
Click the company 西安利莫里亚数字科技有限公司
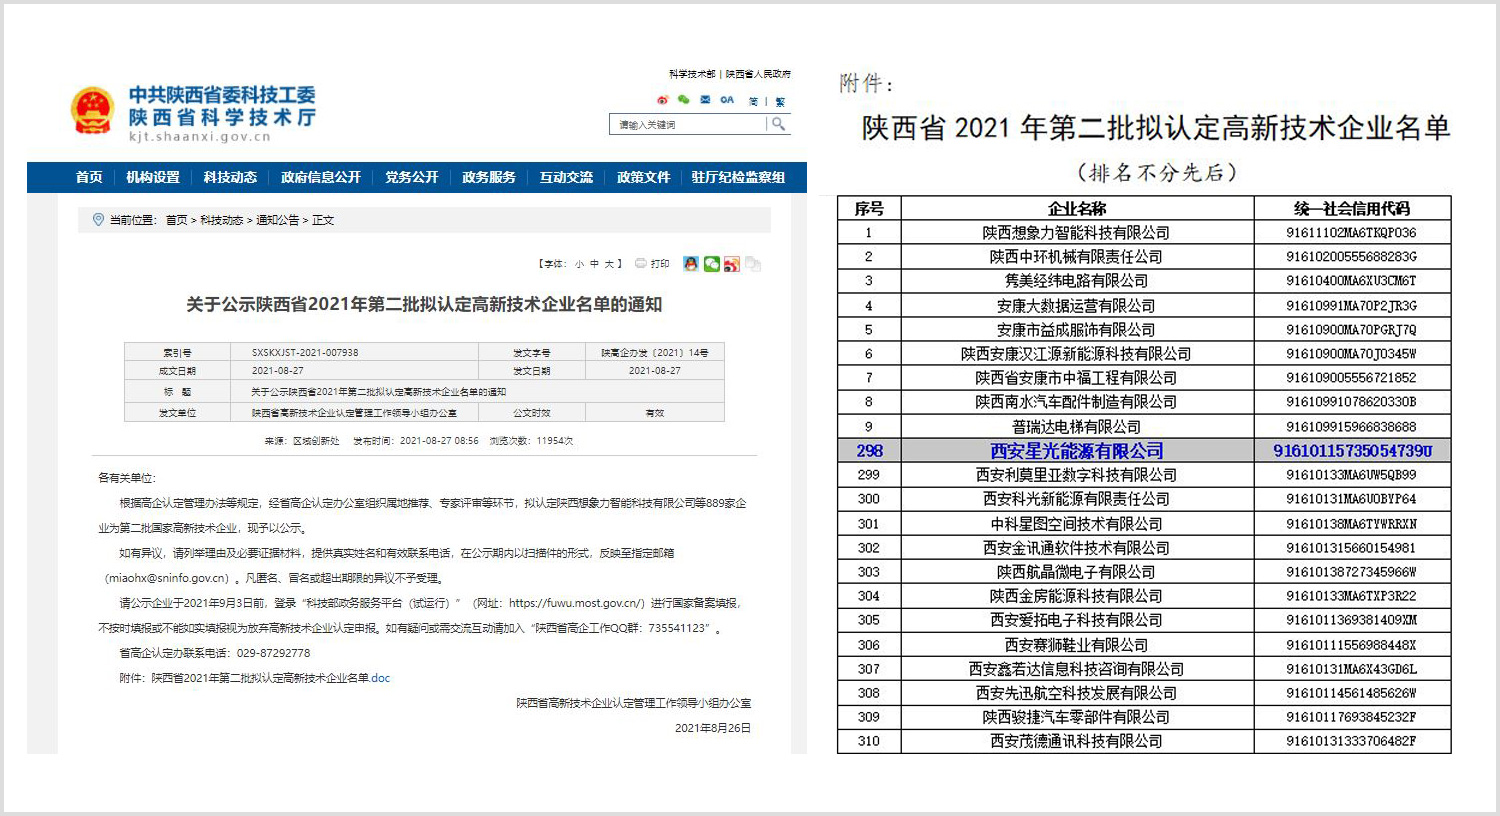[x=1076, y=475]
